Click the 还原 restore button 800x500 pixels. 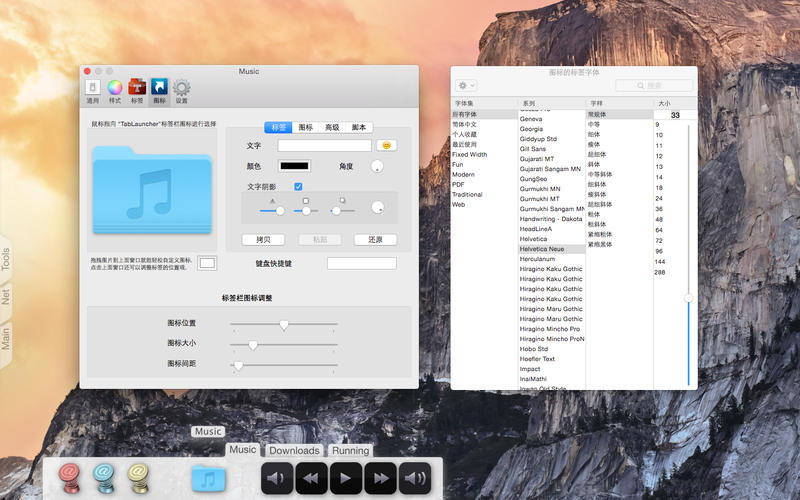pyautogui.click(x=376, y=239)
